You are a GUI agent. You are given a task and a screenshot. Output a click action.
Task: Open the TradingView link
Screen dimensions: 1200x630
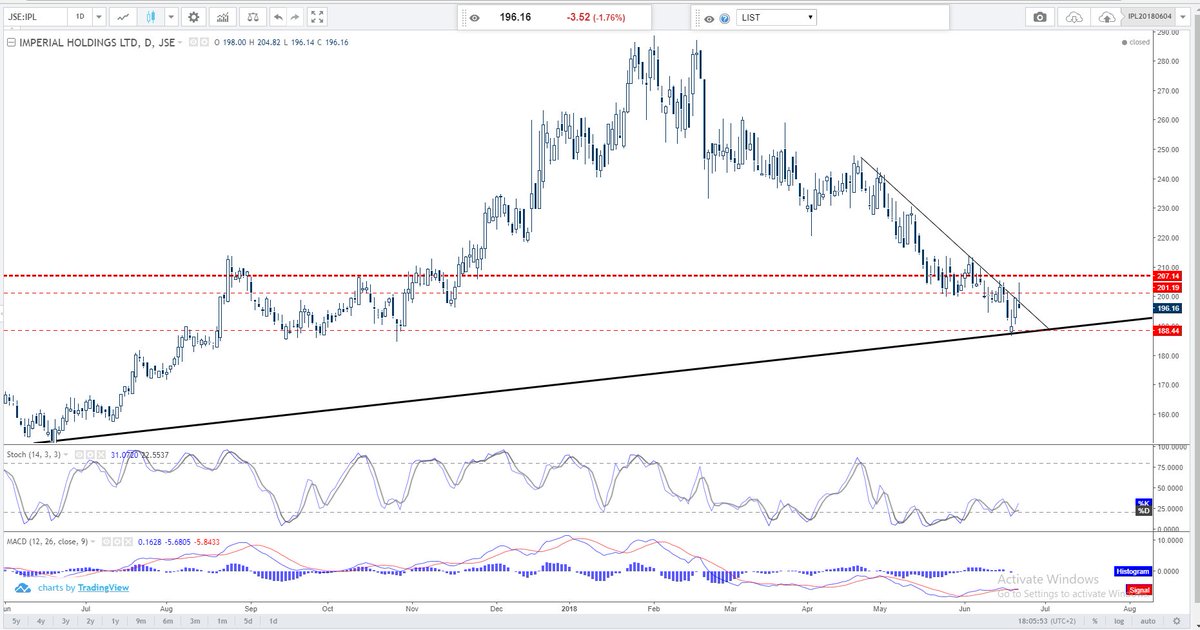[104, 588]
